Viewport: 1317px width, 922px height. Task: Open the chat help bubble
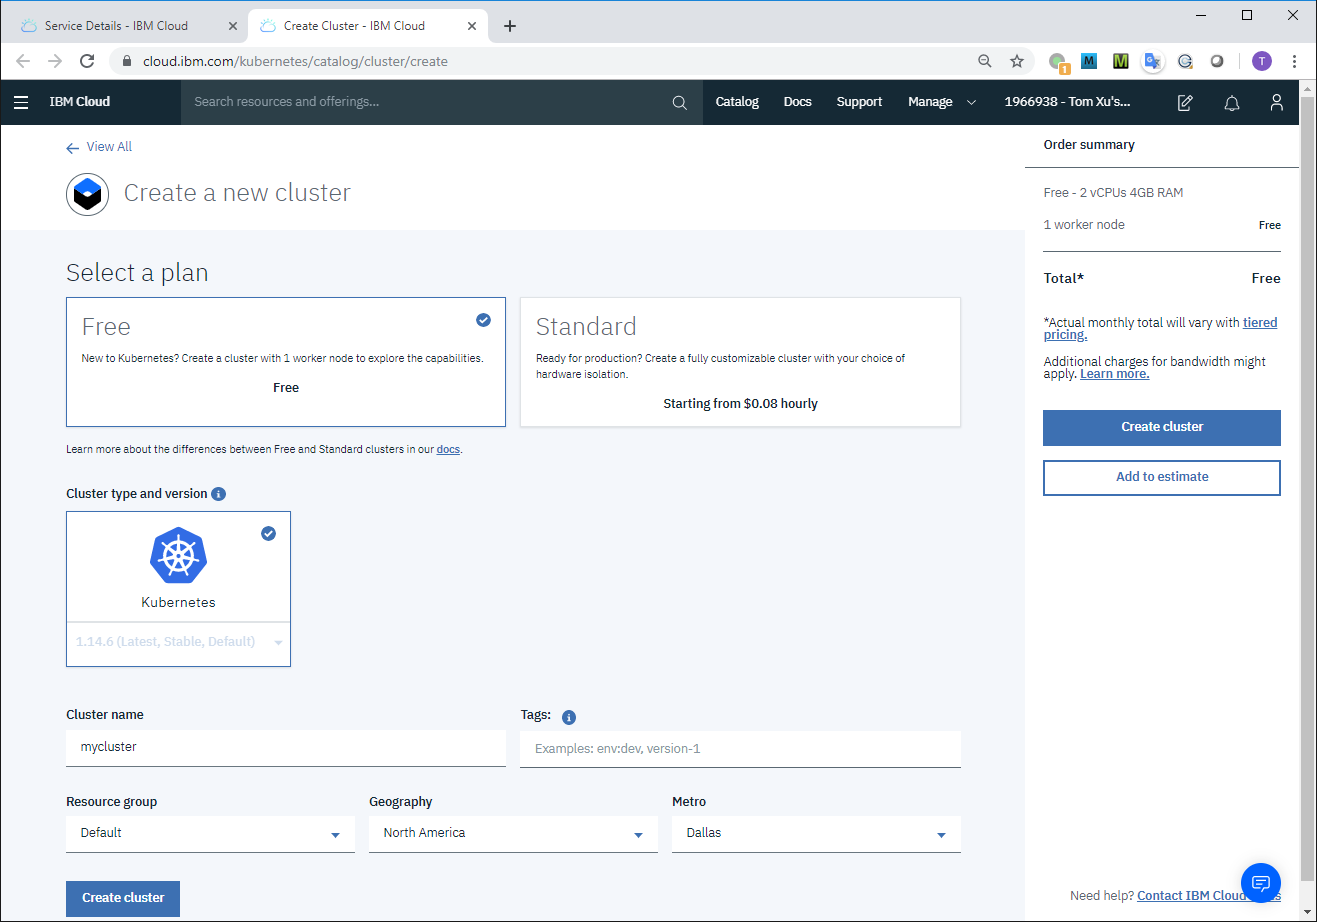1261,883
